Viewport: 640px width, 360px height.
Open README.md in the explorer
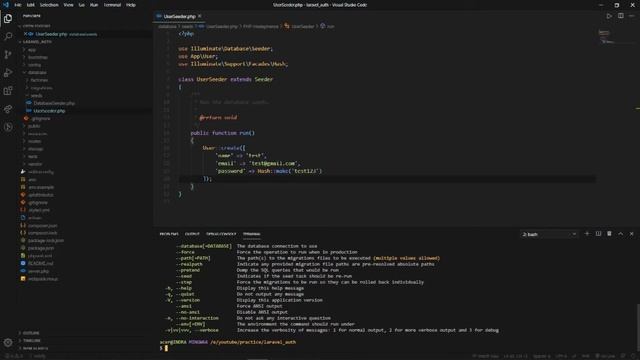point(40,263)
